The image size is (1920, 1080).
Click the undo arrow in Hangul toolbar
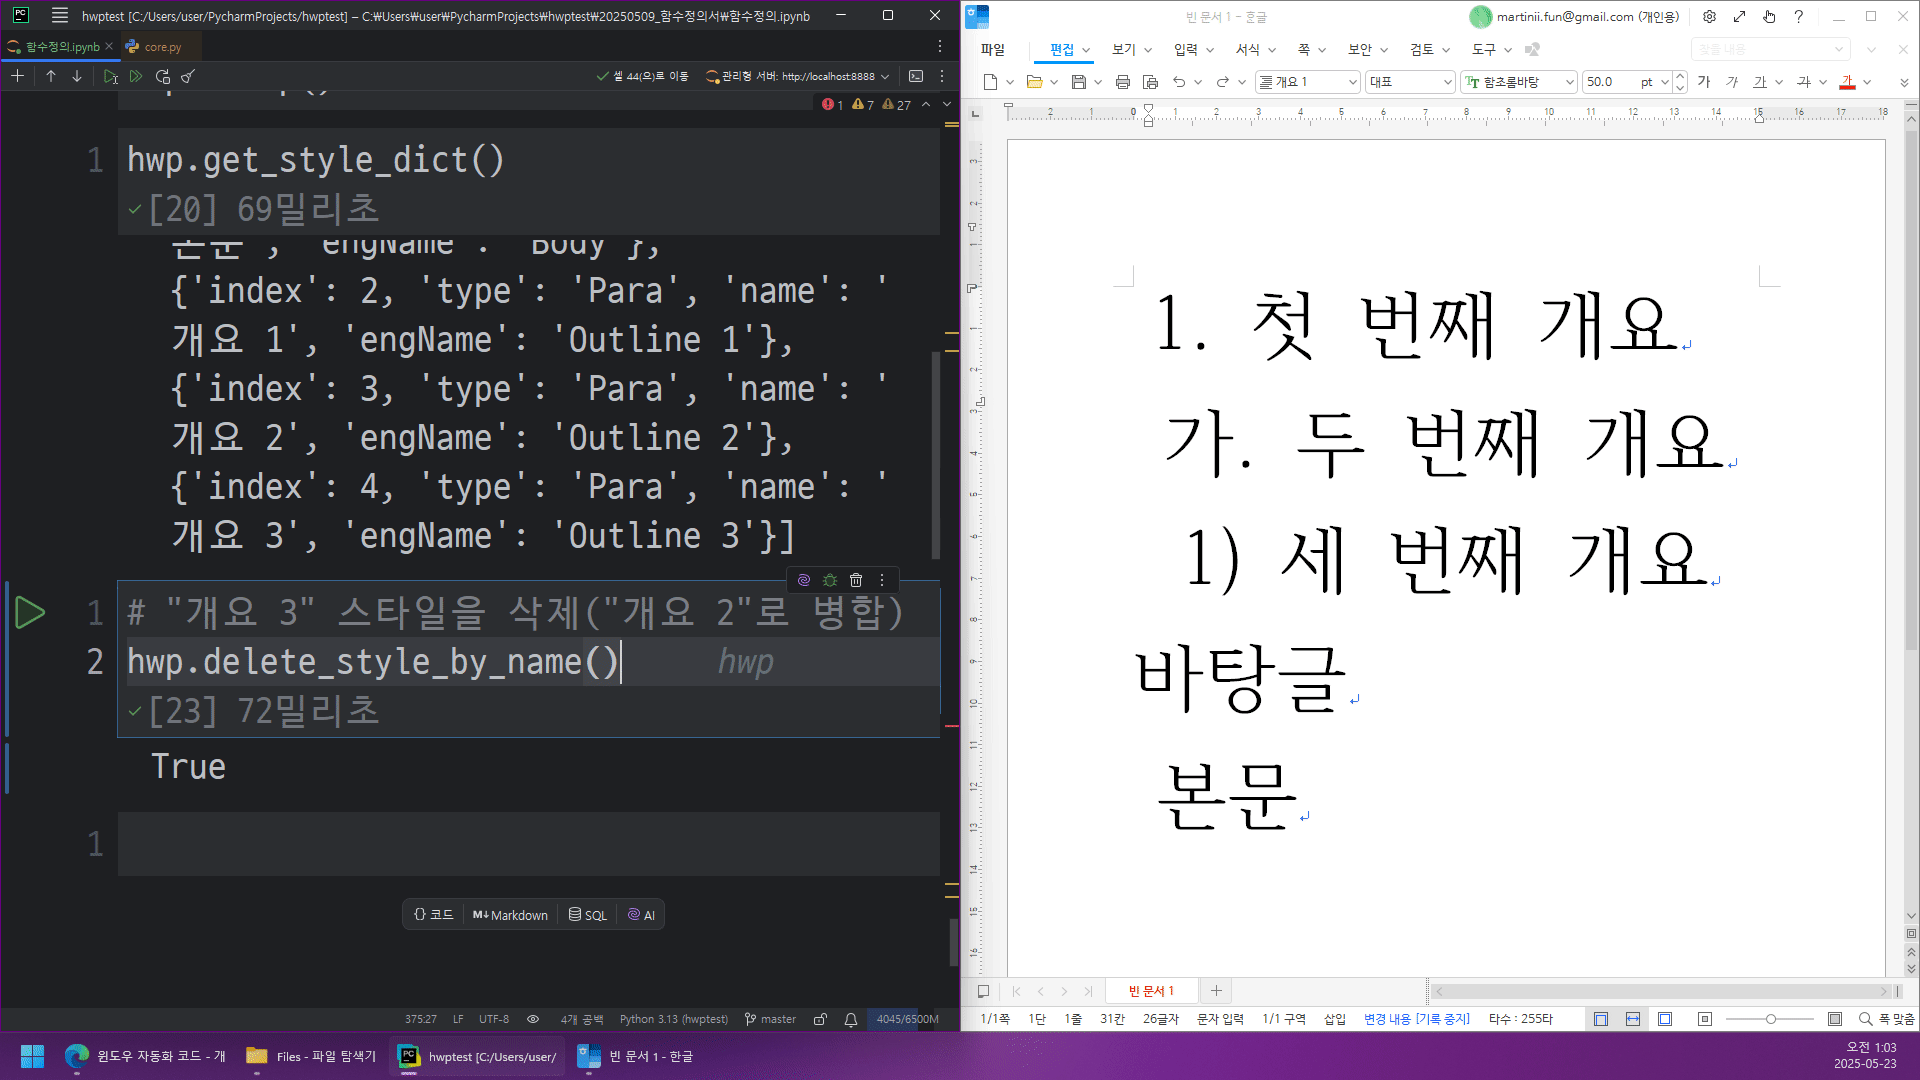pos(1179,82)
